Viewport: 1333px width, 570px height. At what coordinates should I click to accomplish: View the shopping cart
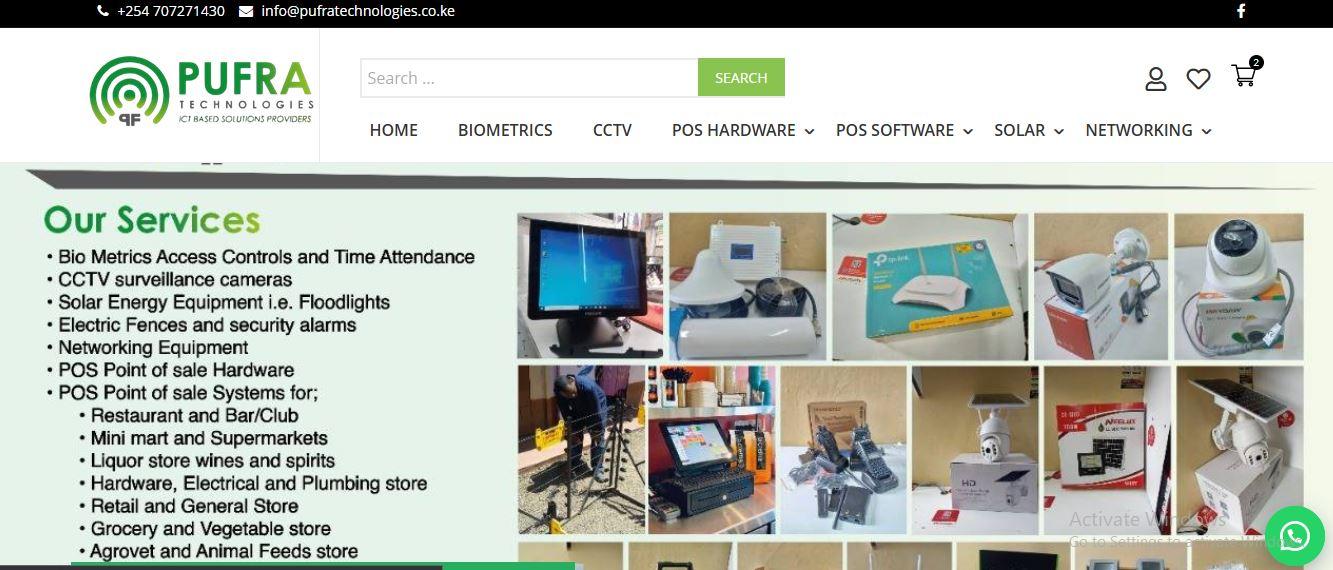pos(1244,76)
